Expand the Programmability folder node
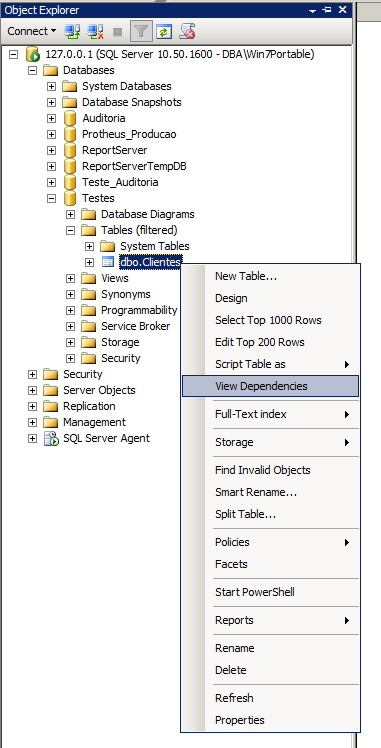This screenshot has height=748, width=381. (x=71, y=310)
